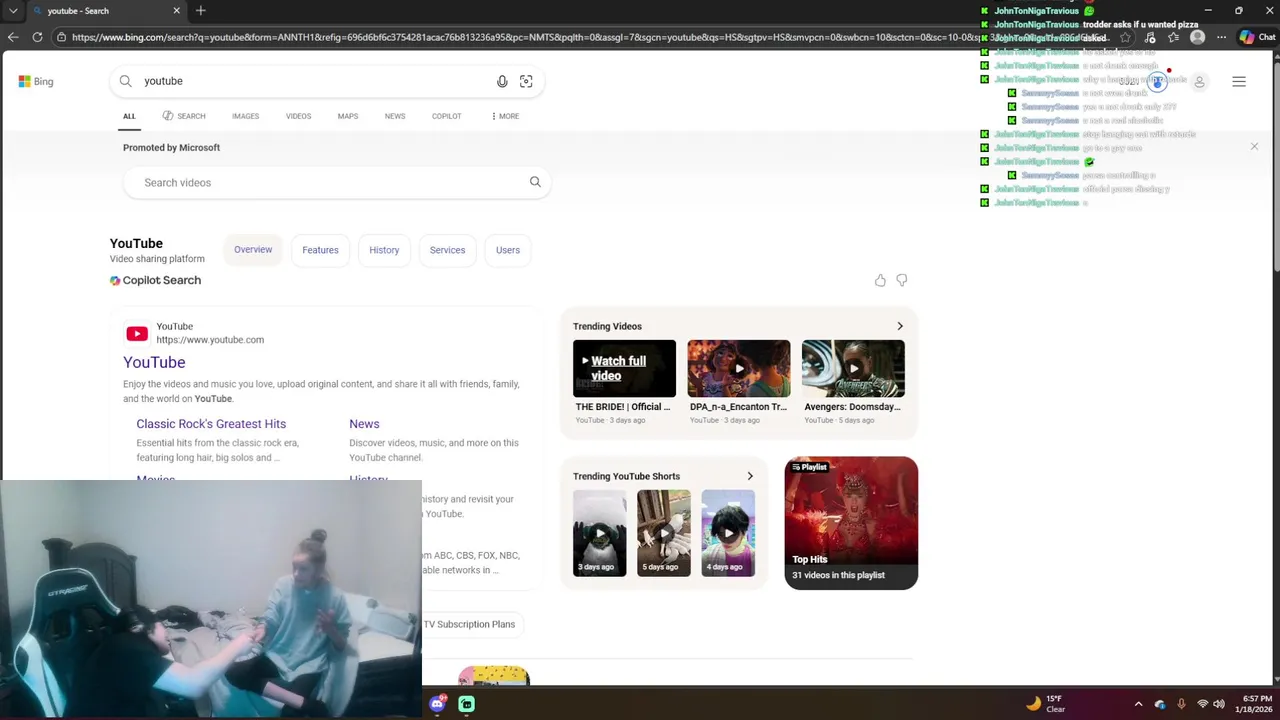This screenshot has width=1280, height=720.
Task: Switch to the COPILOT tab
Action: click(447, 116)
